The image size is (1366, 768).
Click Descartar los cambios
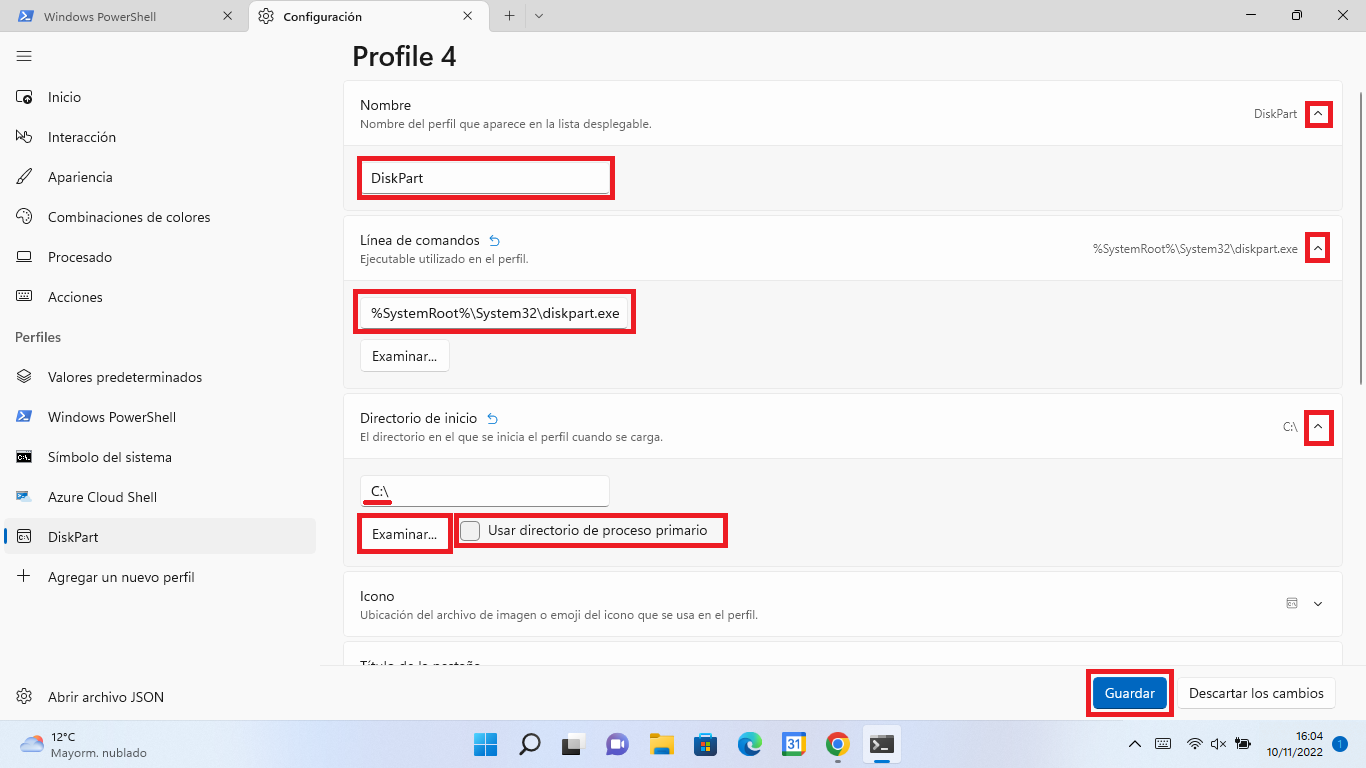pyautogui.click(x=1256, y=693)
